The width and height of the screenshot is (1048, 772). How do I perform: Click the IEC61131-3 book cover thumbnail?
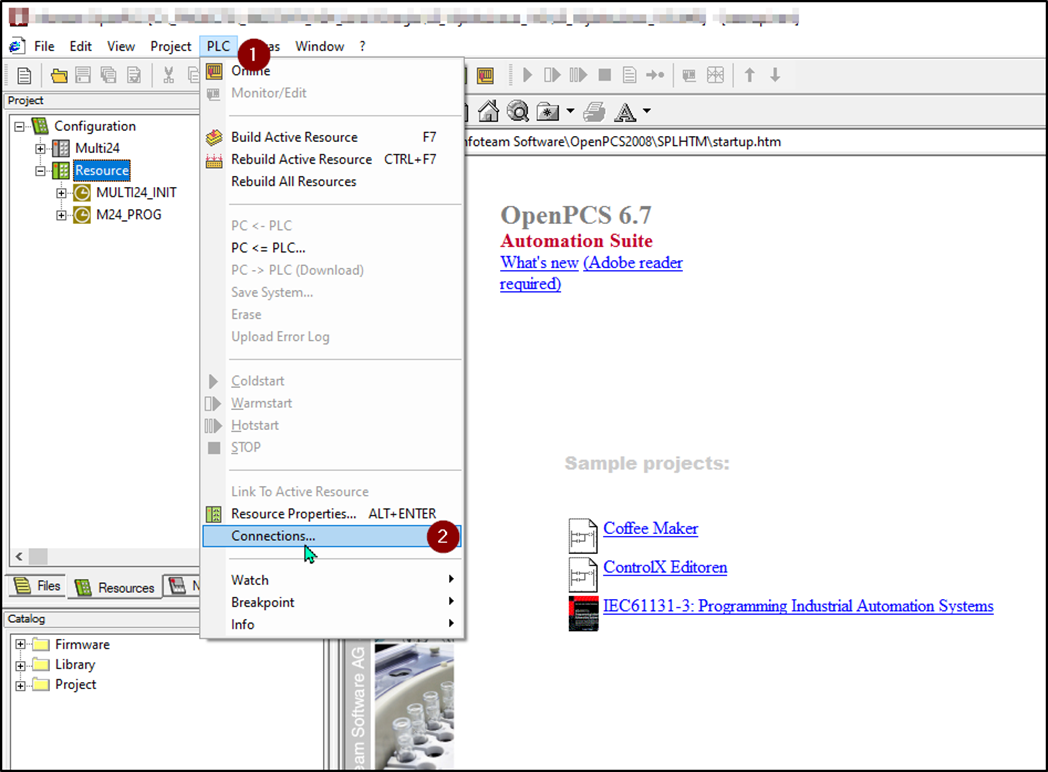(x=583, y=614)
